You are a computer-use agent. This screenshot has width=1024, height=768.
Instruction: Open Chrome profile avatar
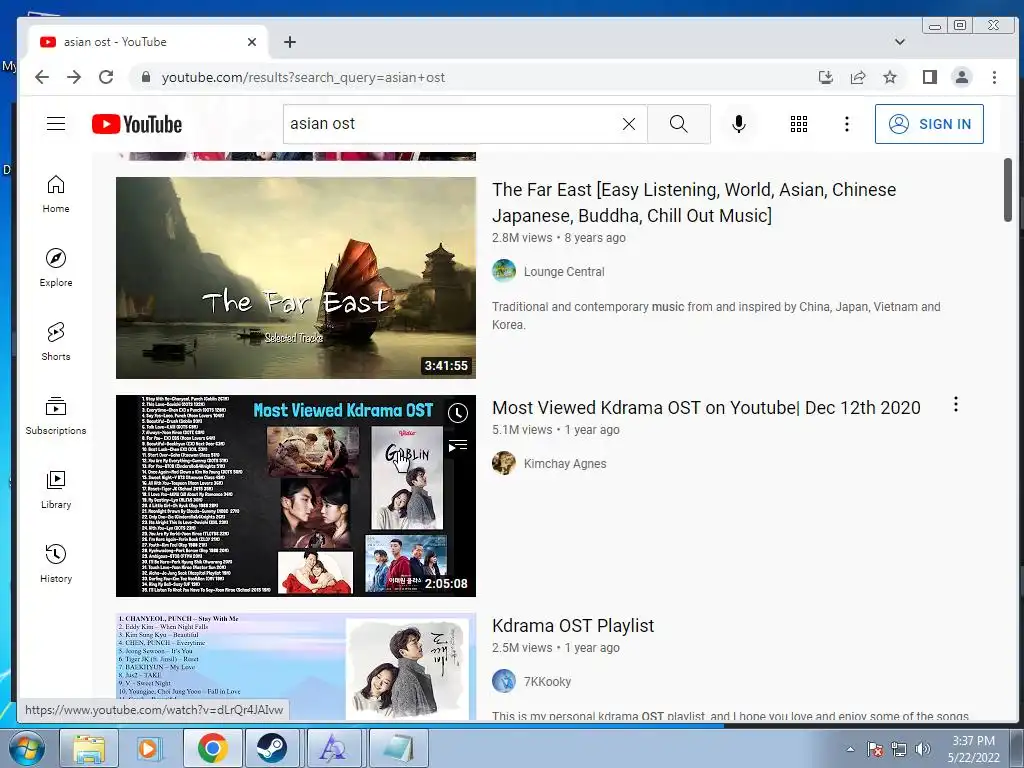pyautogui.click(x=962, y=77)
